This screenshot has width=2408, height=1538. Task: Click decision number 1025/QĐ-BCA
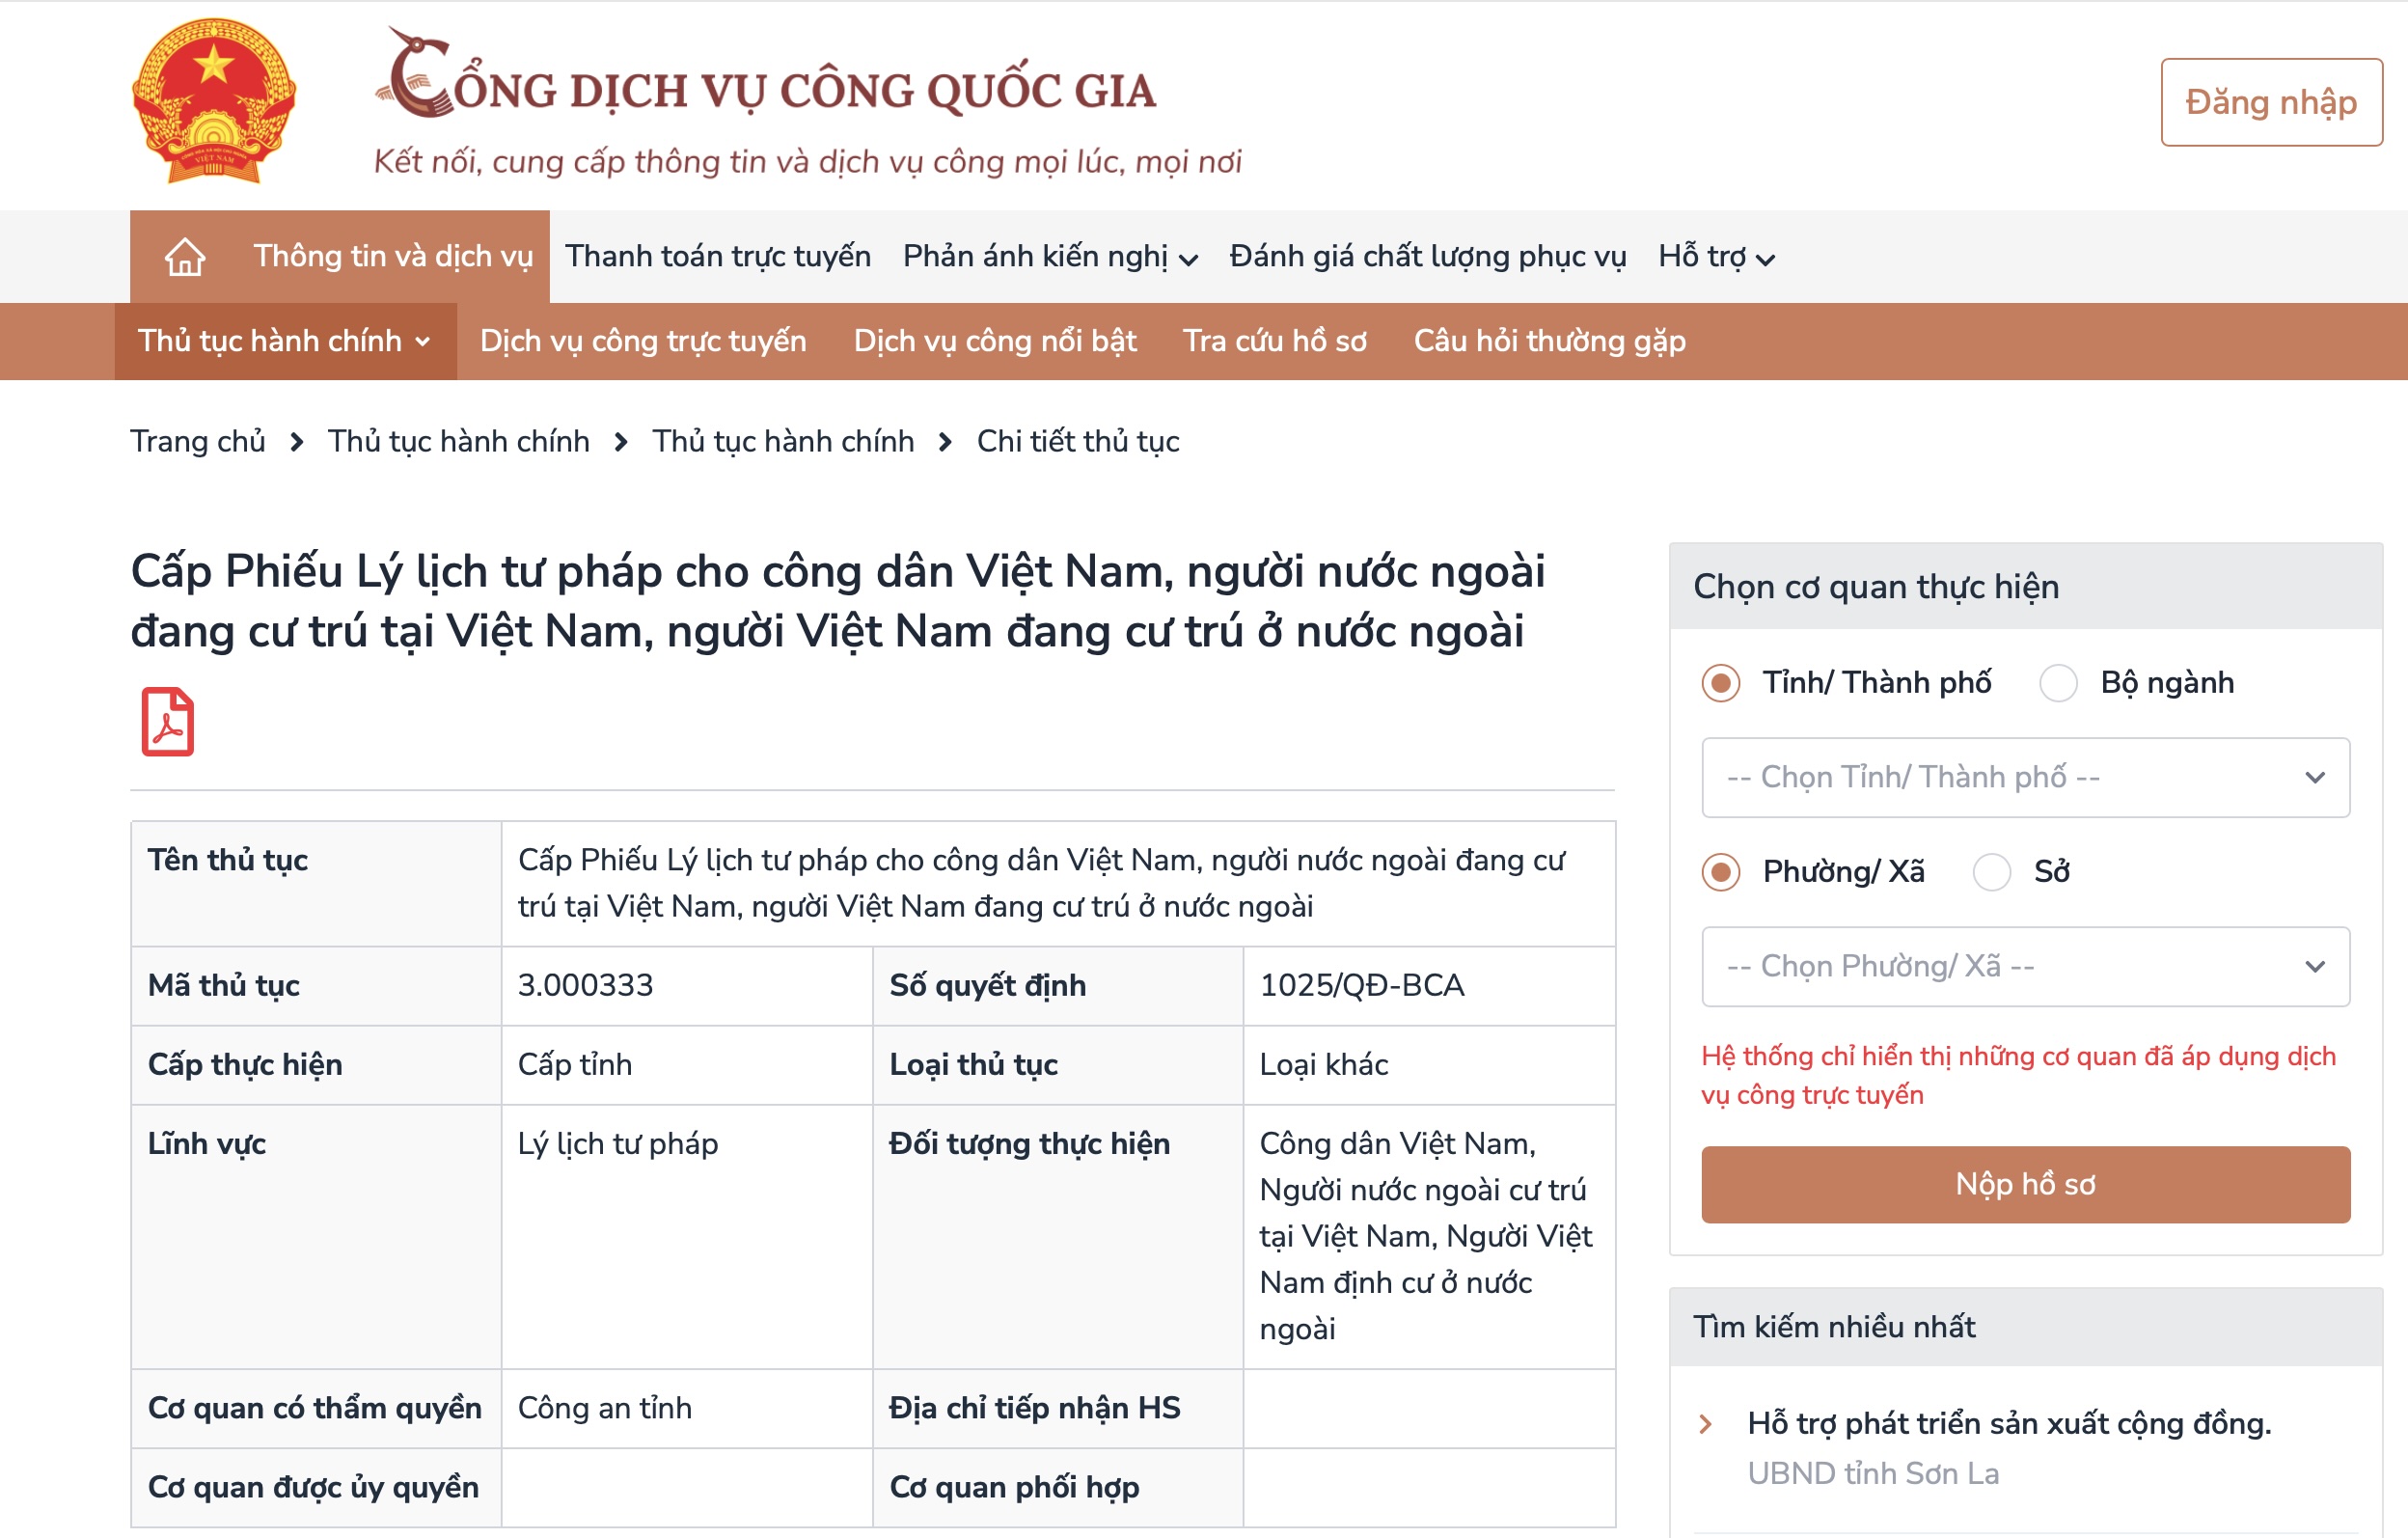pyautogui.click(x=1362, y=985)
